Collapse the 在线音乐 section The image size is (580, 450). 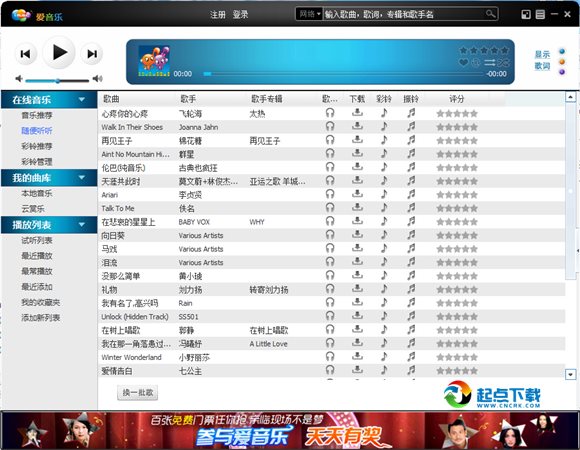(x=82, y=99)
